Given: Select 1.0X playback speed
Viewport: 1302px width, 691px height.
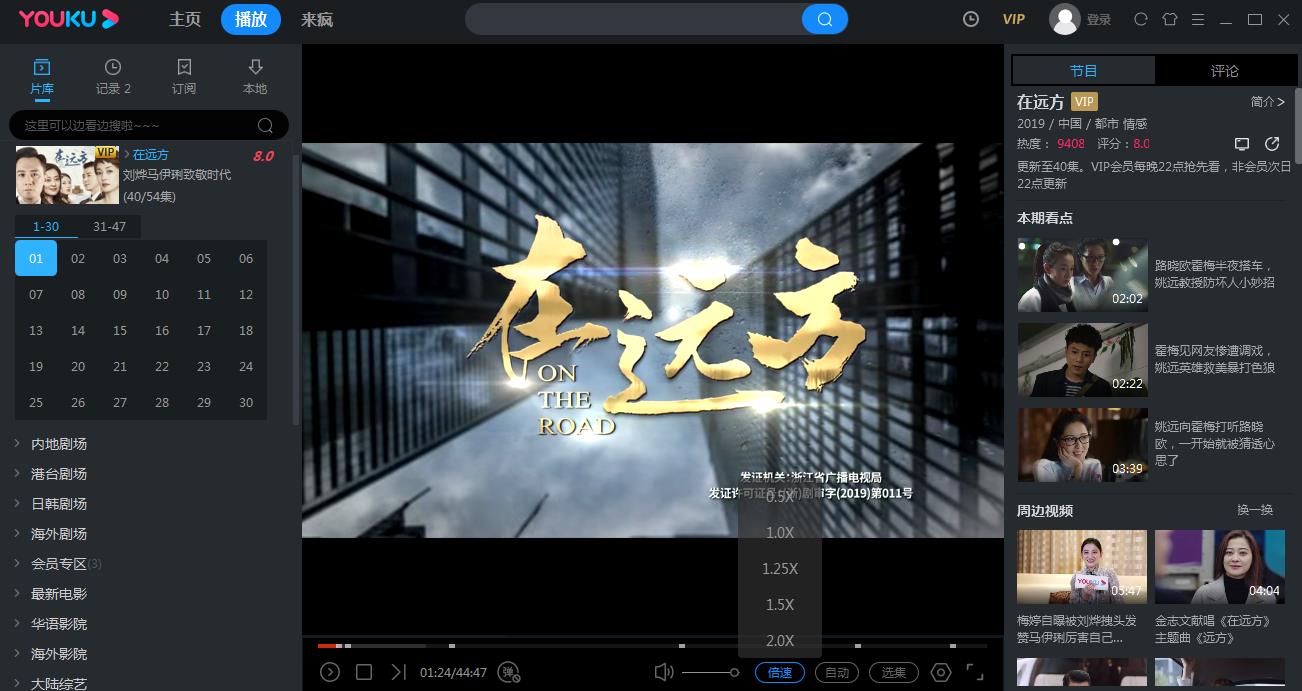Looking at the screenshot, I should [780, 533].
